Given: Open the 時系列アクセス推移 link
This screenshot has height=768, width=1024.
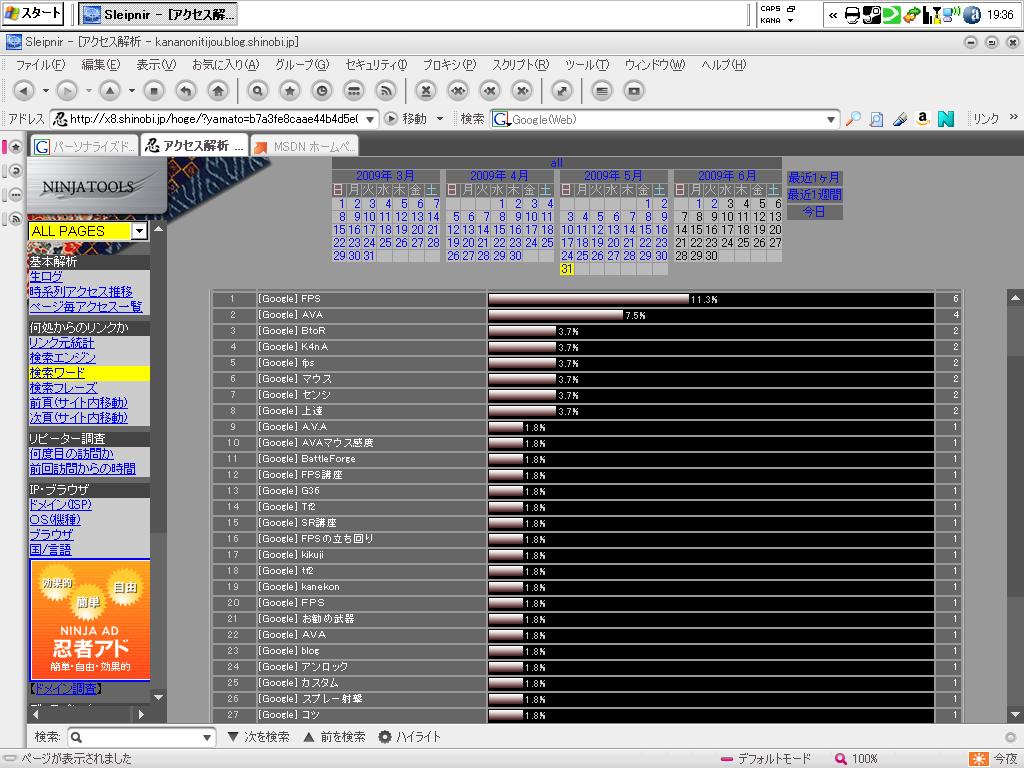Looking at the screenshot, I should point(80,292).
